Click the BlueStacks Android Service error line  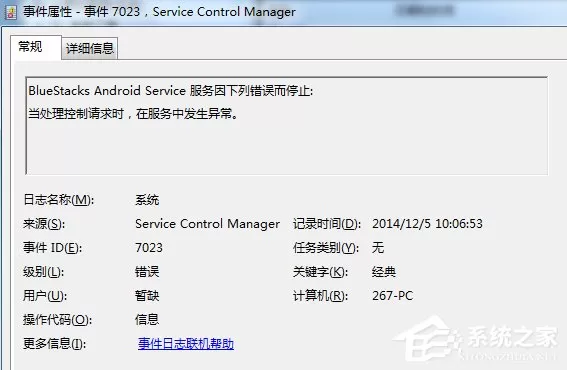coord(171,90)
